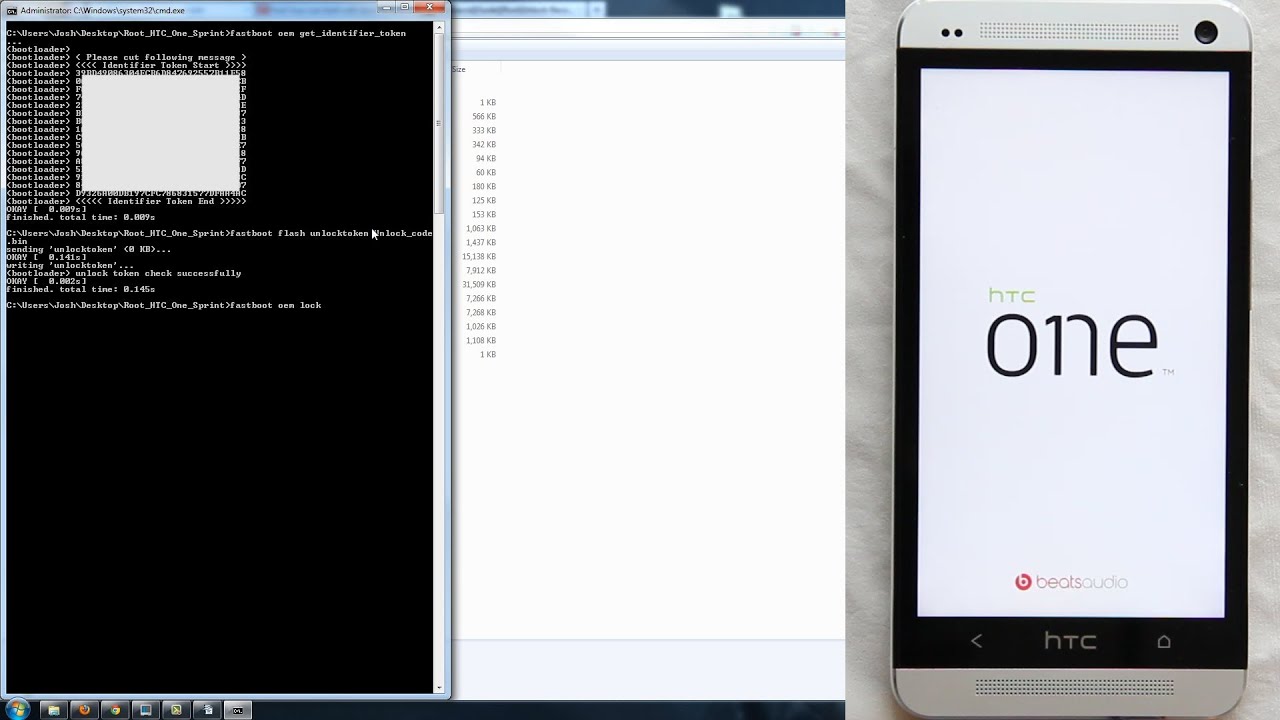Screen dimensions: 1280x720
Task: Select the 342 KB file row in Explorer
Action: tap(484, 144)
